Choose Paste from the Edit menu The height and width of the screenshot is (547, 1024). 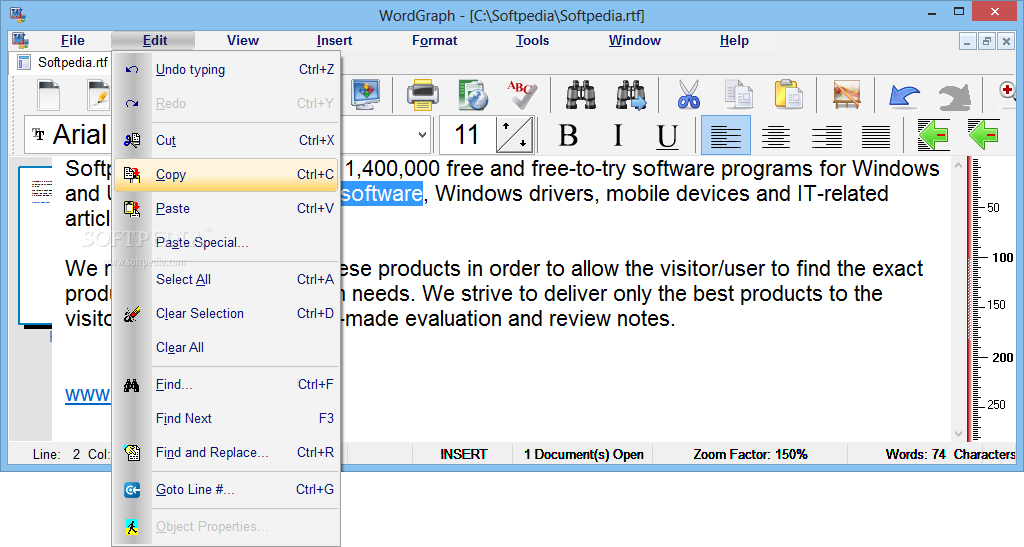pyautogui.click(x=226, y=208)
